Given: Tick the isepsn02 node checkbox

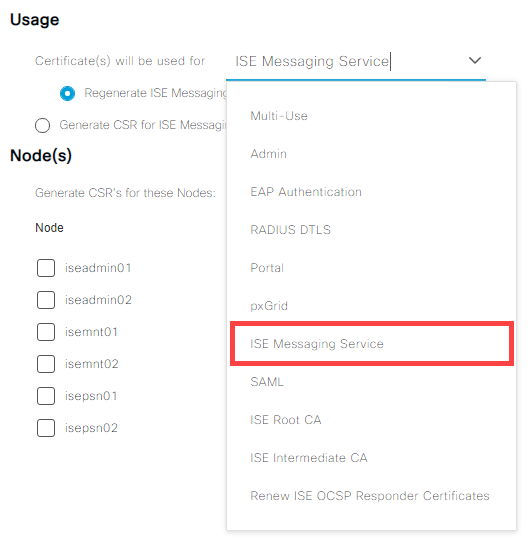Looking at the screenshot, I should coord(46,428).
